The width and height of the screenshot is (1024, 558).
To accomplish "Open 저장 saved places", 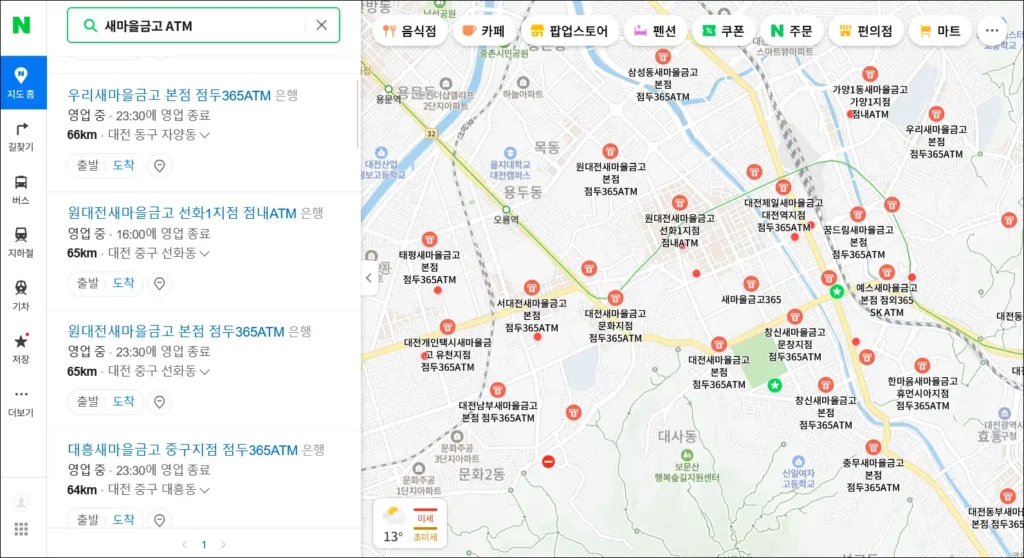I will (22, 348).
